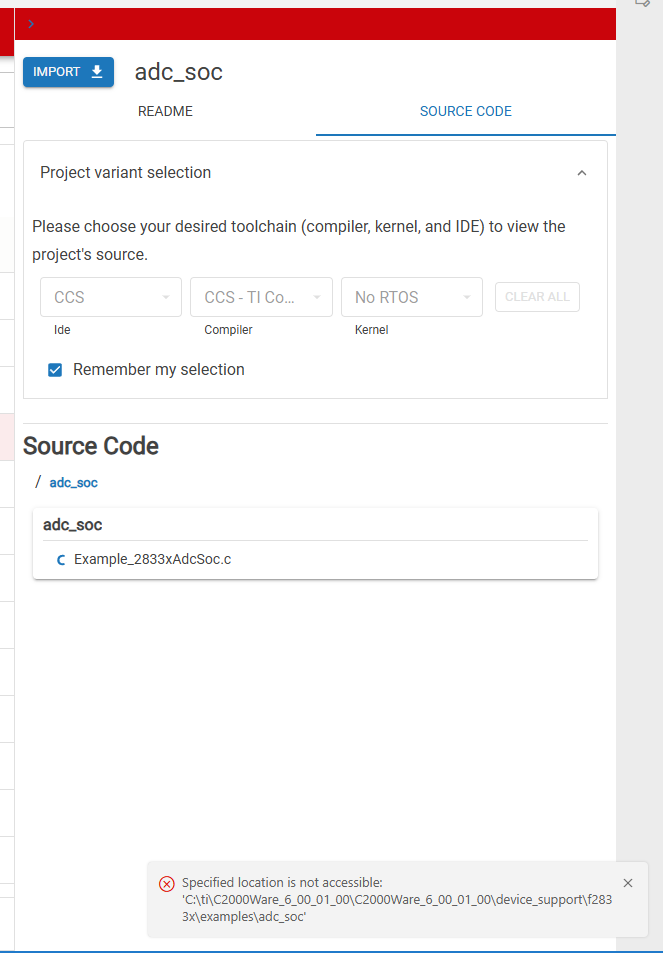Open the Compiler dropdown showing CCS - TI Co...
The width and height of the screenshot is (663, 953).
click(261, 297)
